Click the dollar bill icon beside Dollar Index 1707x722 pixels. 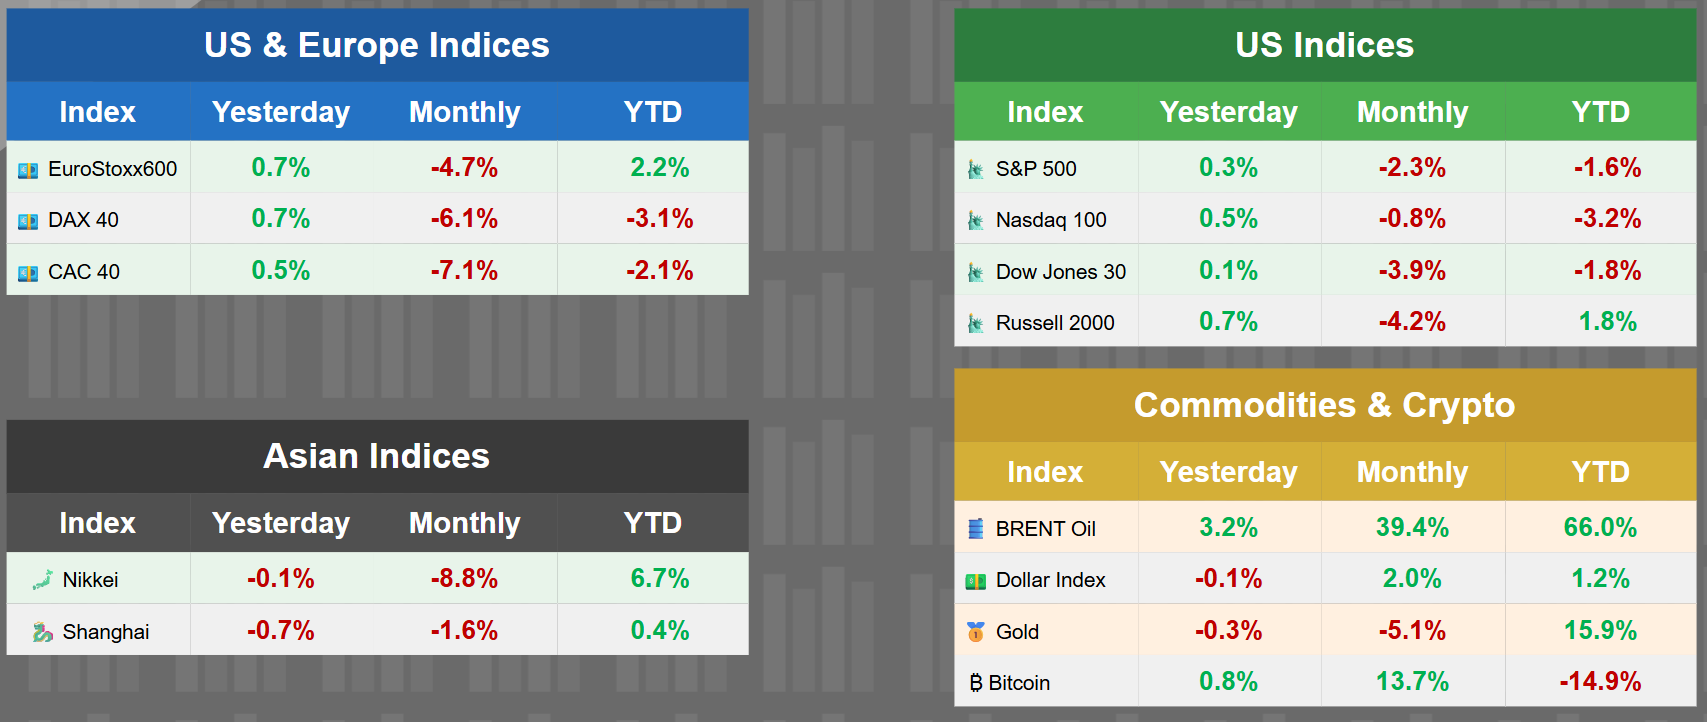pyautogui.click(x=975, y=581)
